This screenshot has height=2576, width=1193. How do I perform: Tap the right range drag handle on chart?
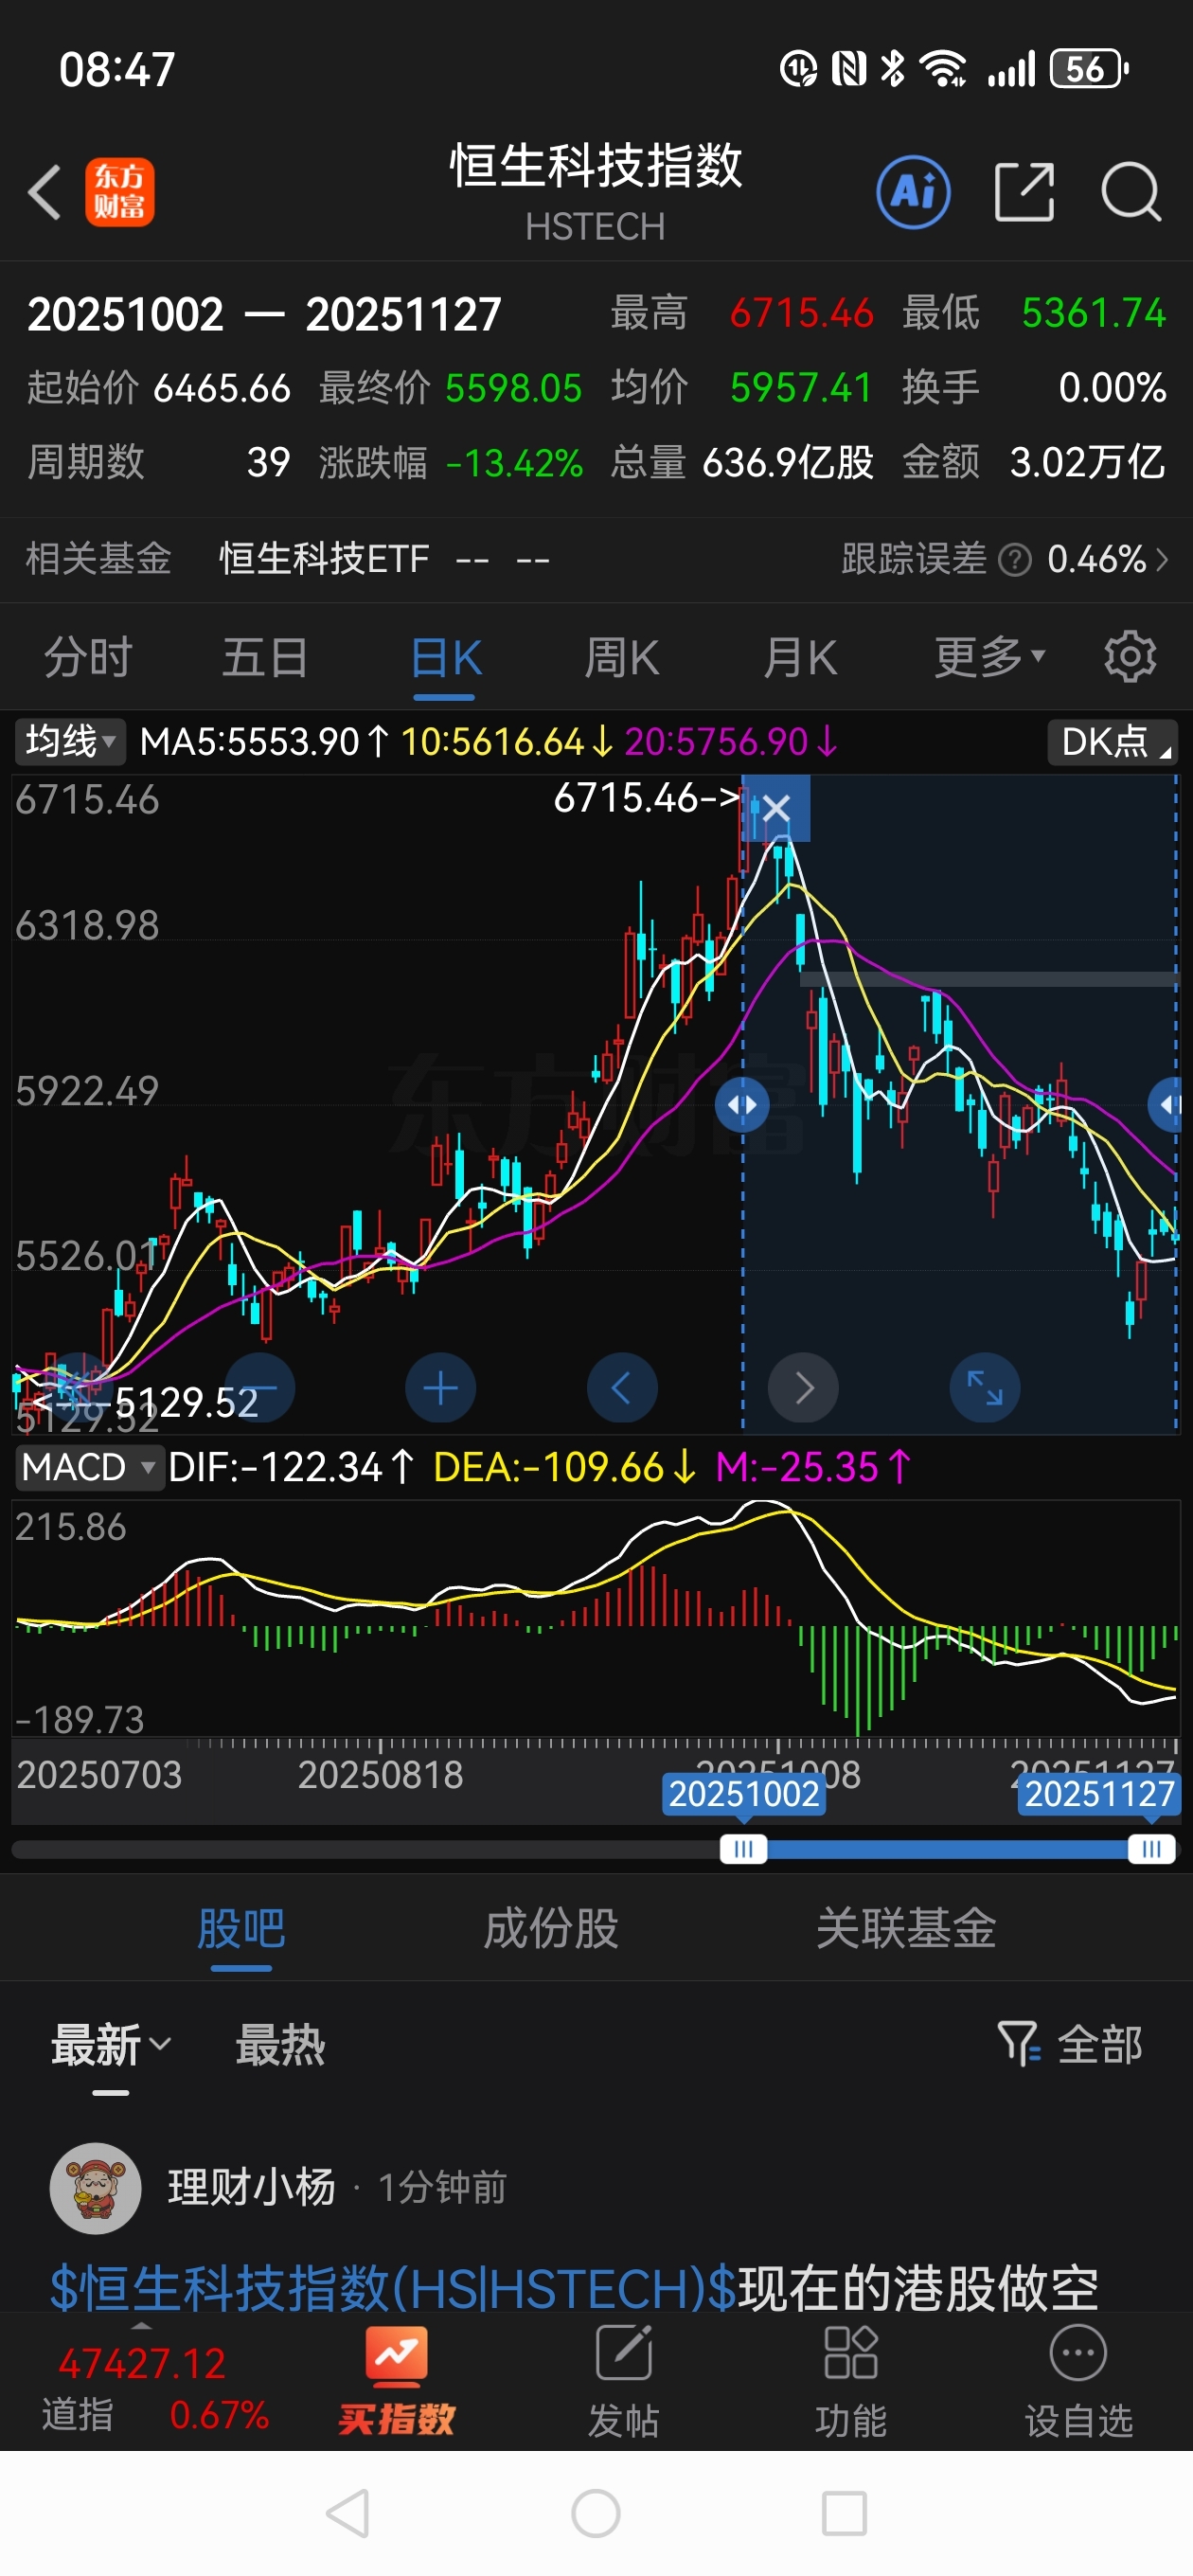(1166, 1105)
